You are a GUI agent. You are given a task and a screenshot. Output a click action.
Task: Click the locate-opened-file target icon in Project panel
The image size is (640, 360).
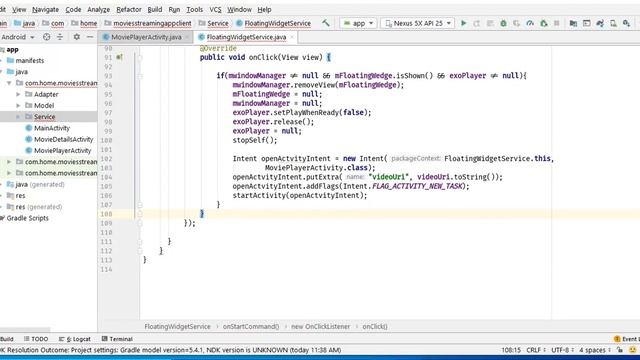coord(47,37)
